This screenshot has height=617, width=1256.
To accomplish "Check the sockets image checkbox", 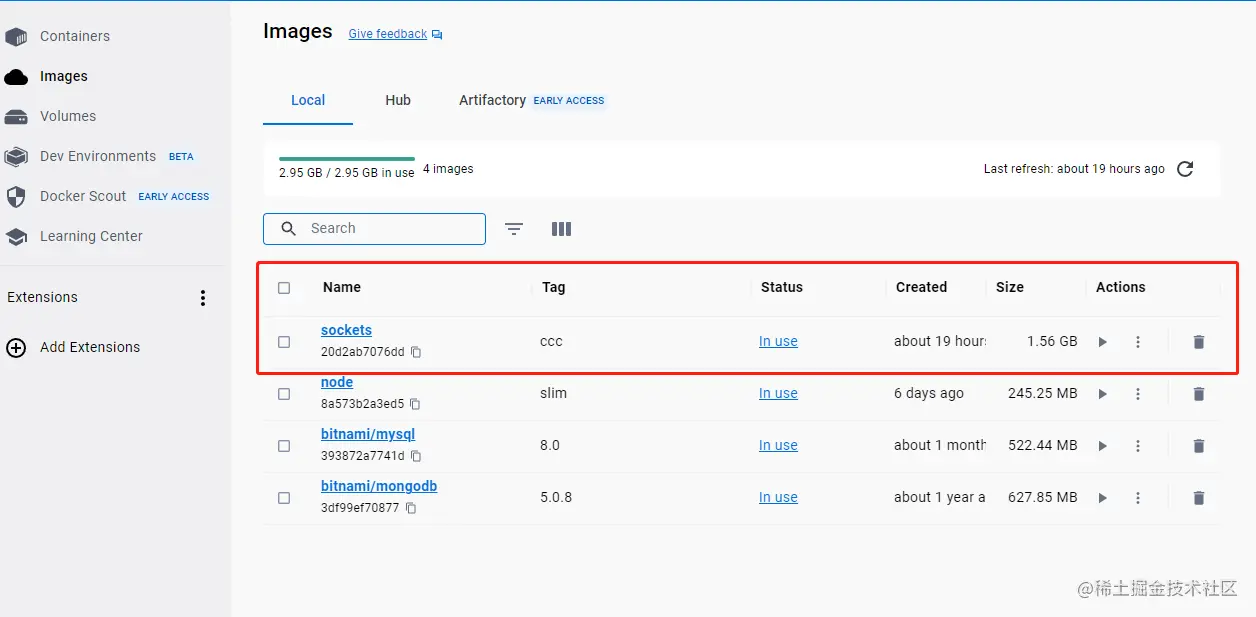I will pyautogui.click(x=284, y=342).
